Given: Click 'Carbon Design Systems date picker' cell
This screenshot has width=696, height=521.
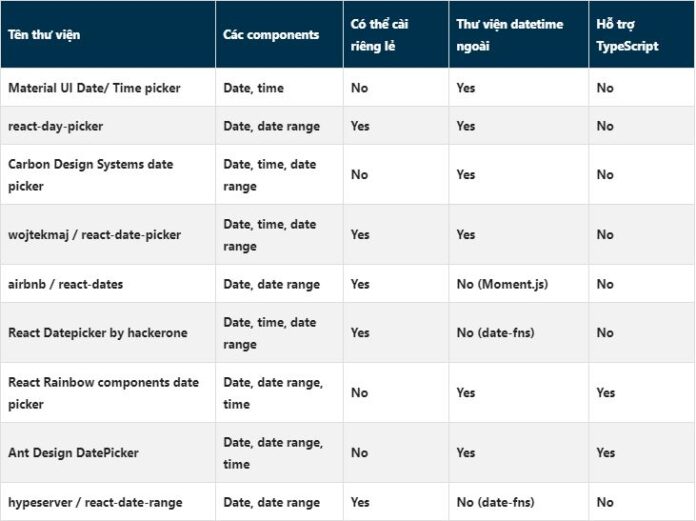Looking at the screenshot, I should point(90,175).
